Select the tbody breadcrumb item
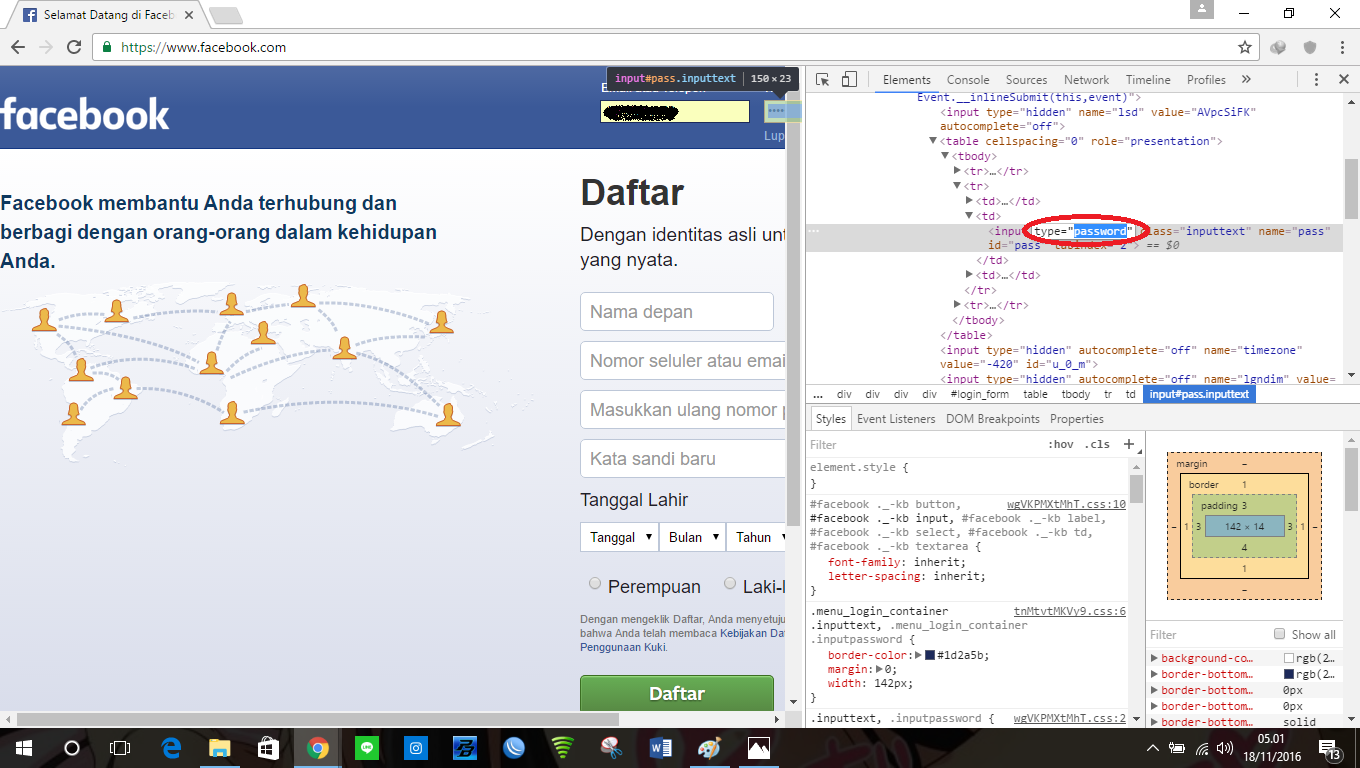 coord(1076,394)
